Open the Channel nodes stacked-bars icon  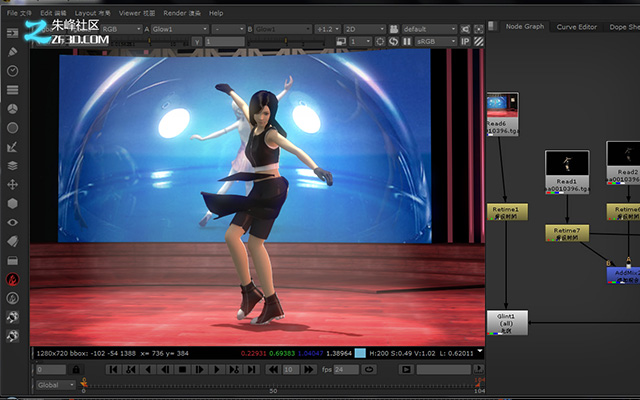point(13,90)
